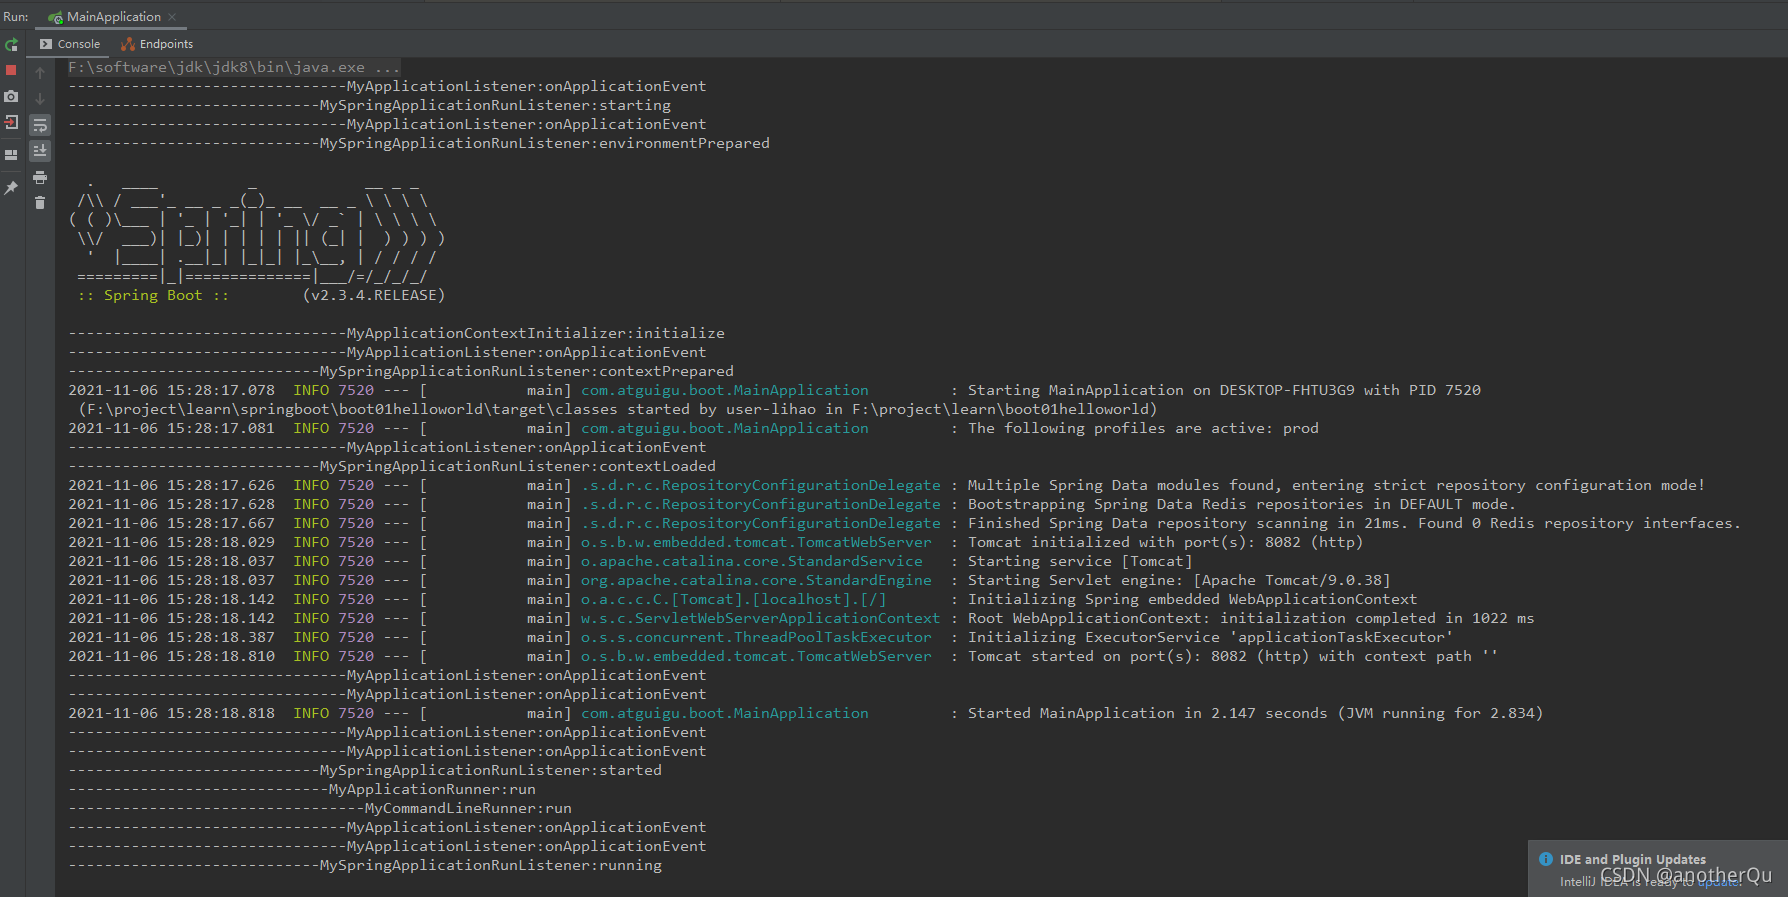The image size is (1788, 897).
Task: Click "Initializing ExecutorService 'applicationTaskExecutor'" message
Action: tap(1210, 637)
